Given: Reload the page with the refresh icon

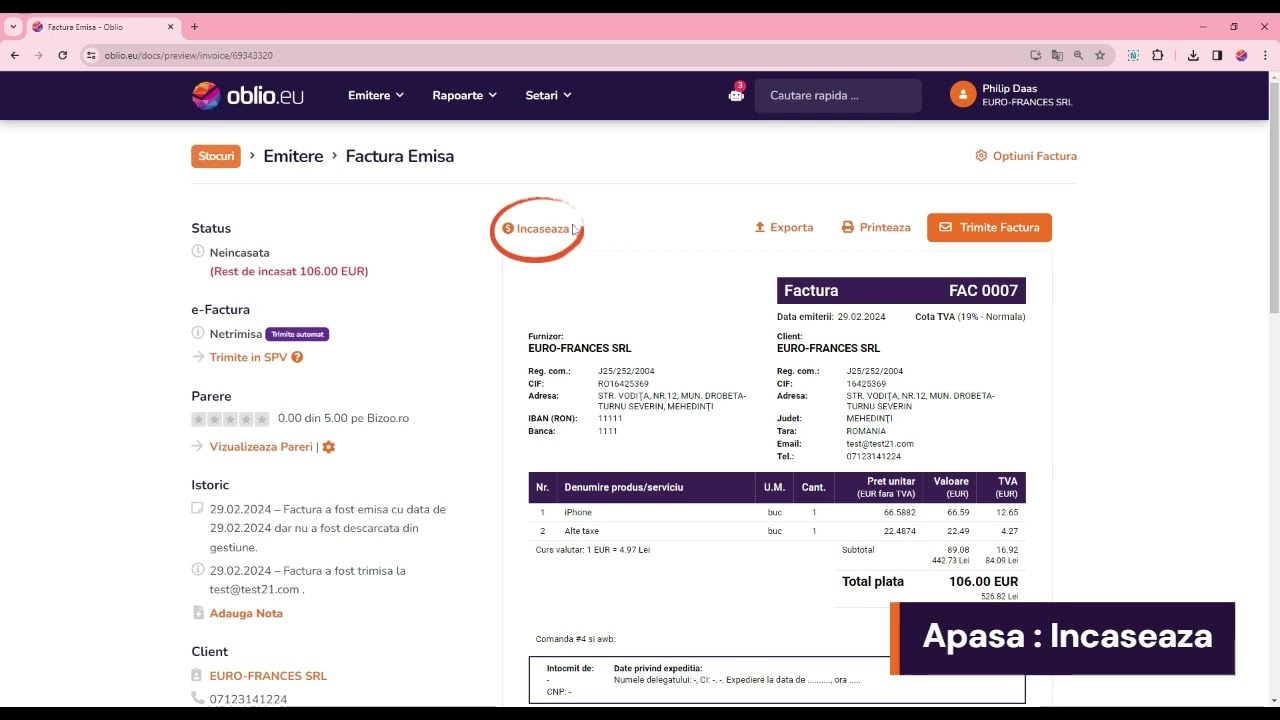Looking at the screenshot, I should 62,55.
